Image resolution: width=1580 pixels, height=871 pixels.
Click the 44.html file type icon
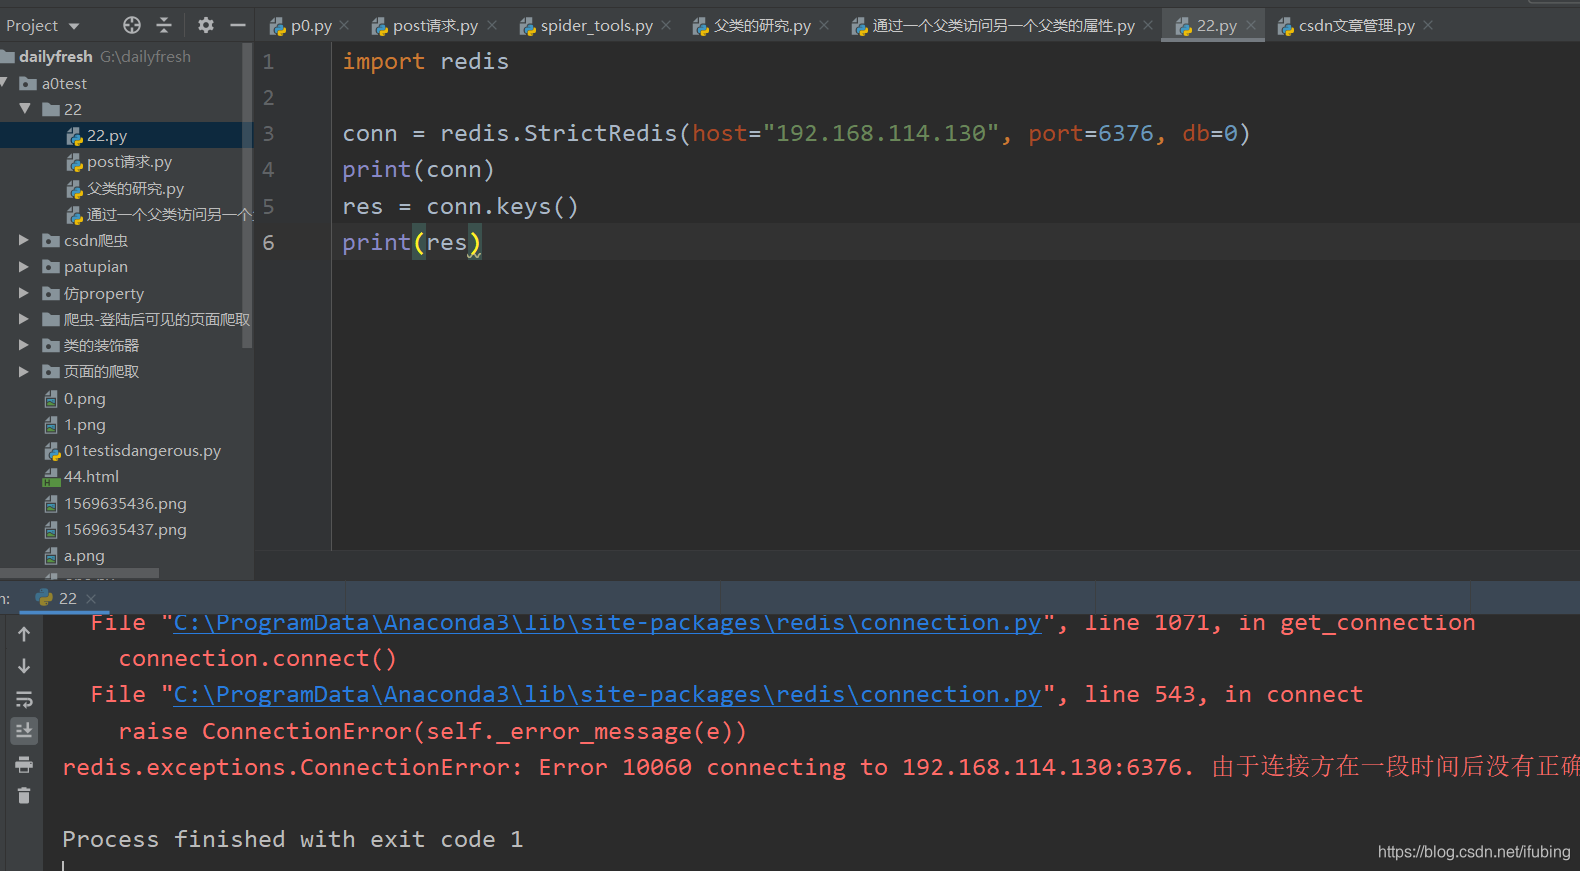tap(51, 477)
